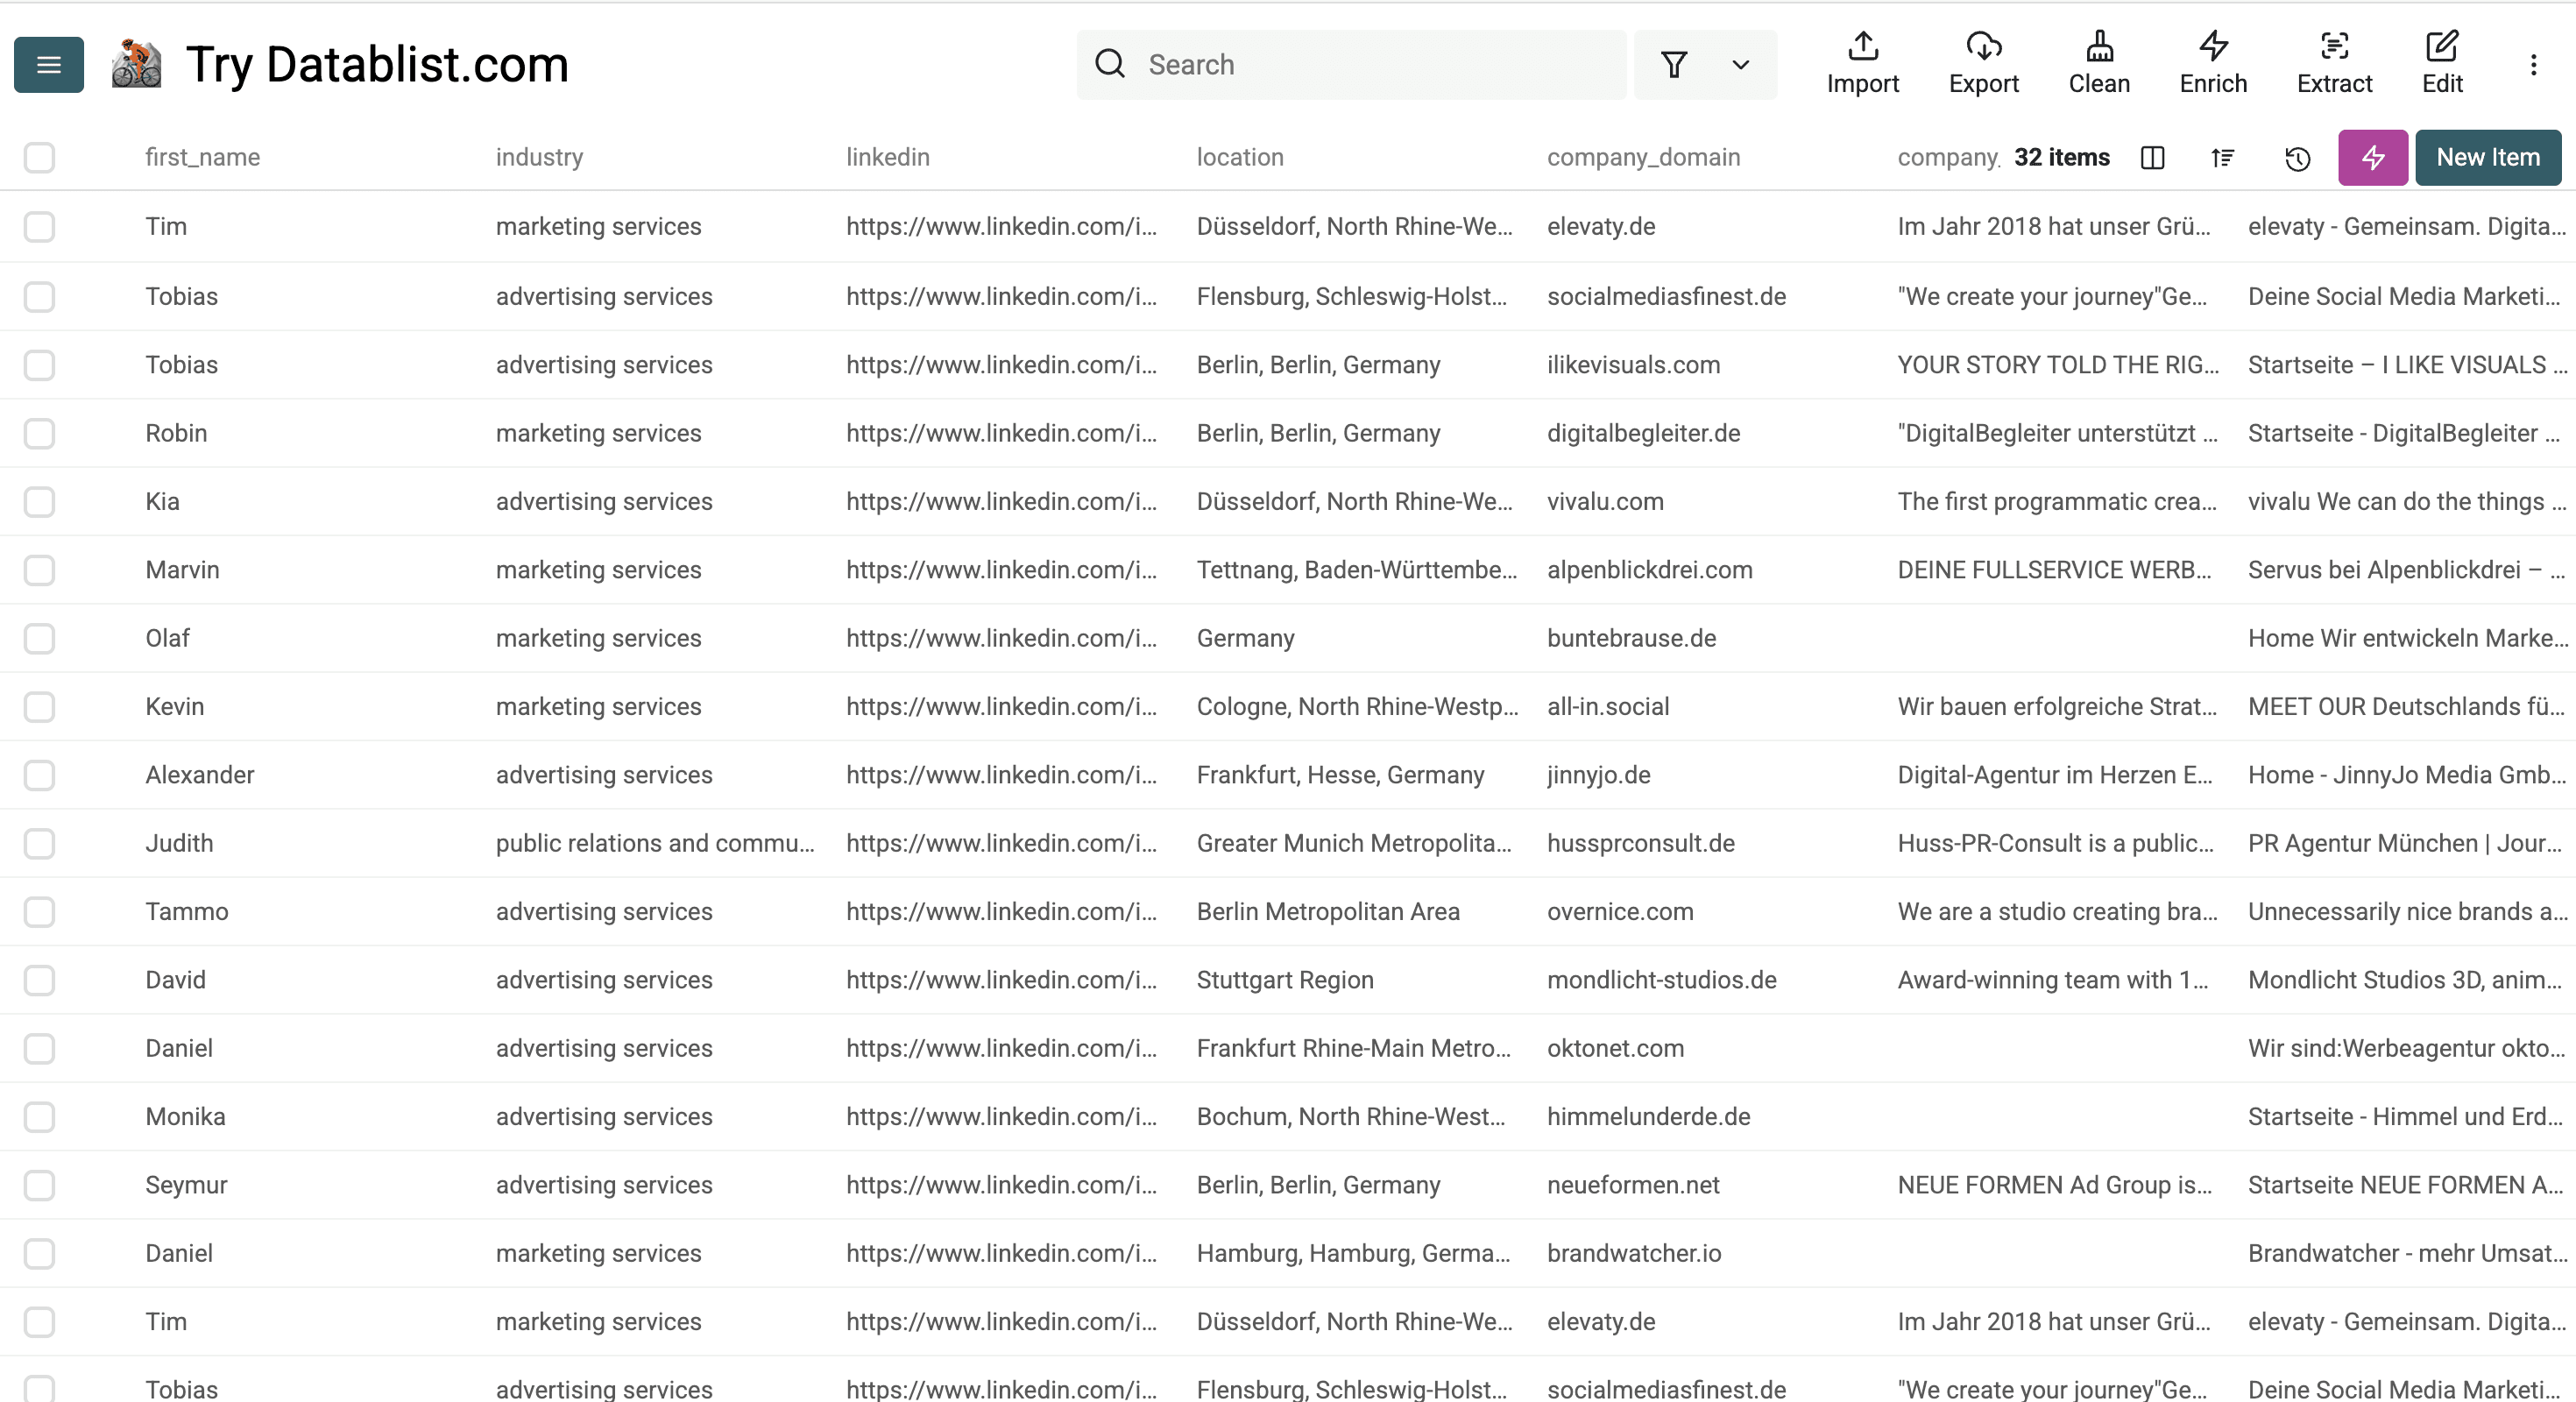Check the checkbox on Tim's row
The image size is (2576, 1402).
click(39, 226)
